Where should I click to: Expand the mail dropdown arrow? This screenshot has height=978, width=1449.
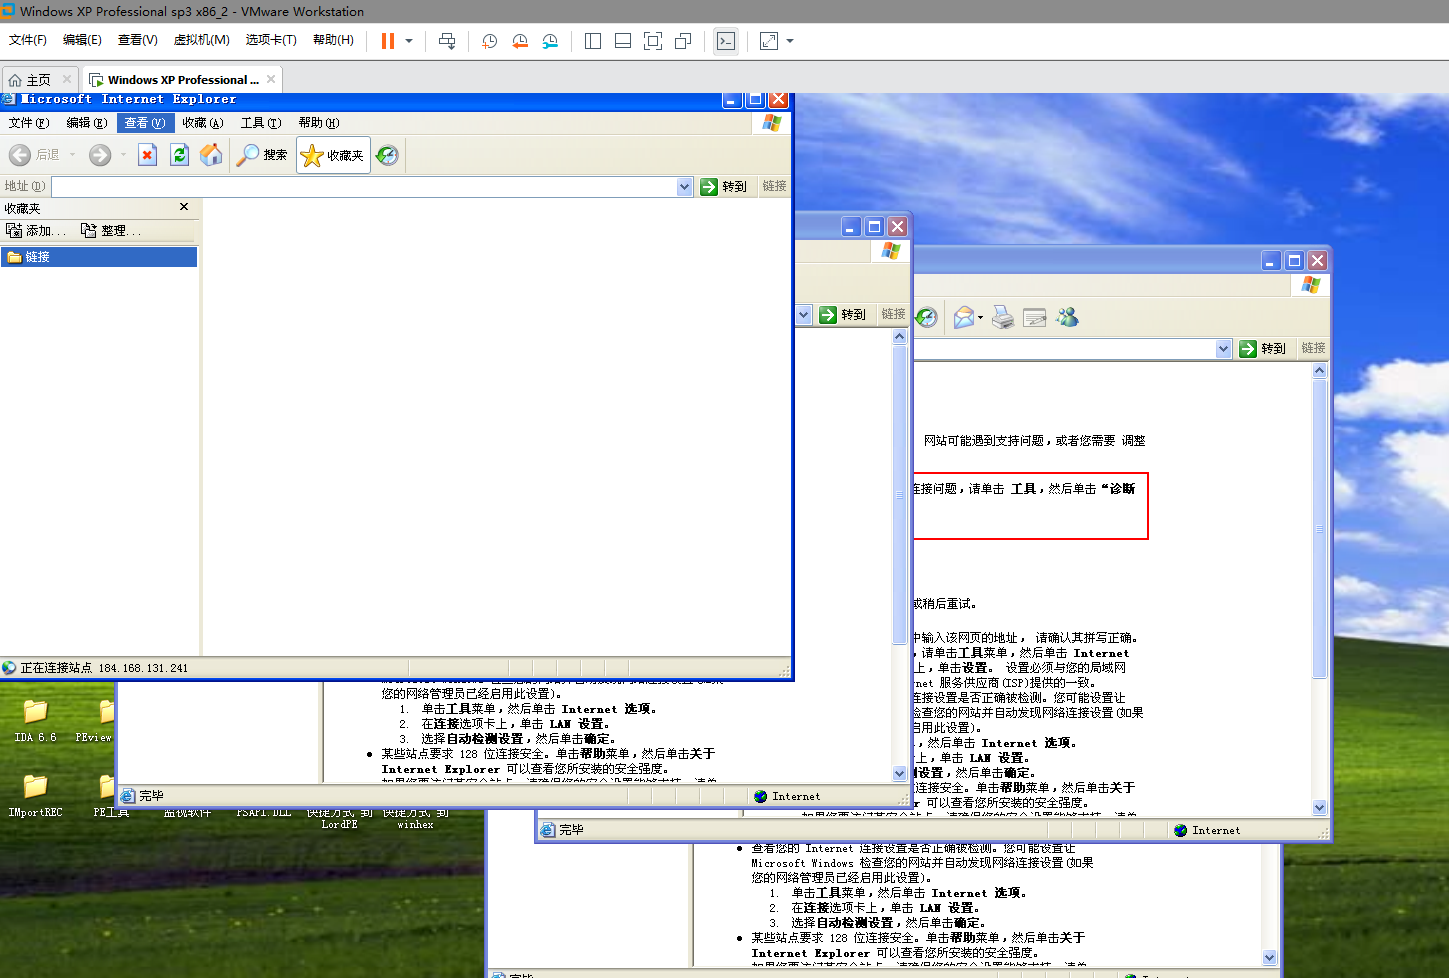pyautogui.click(x=981, y=317)
